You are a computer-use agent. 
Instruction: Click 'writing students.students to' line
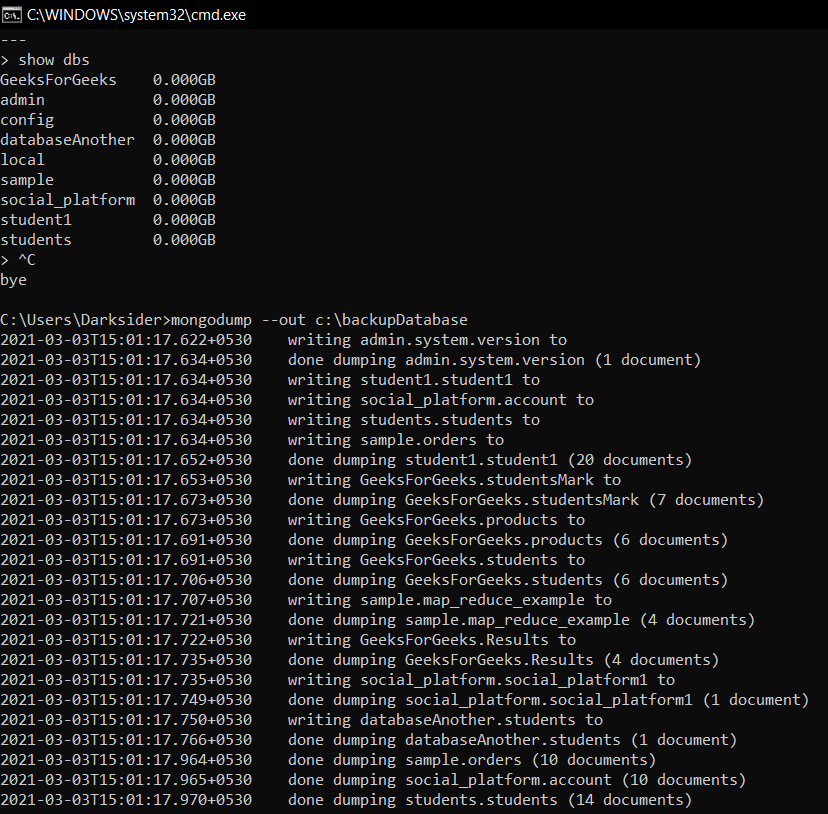tap(414, 420)
